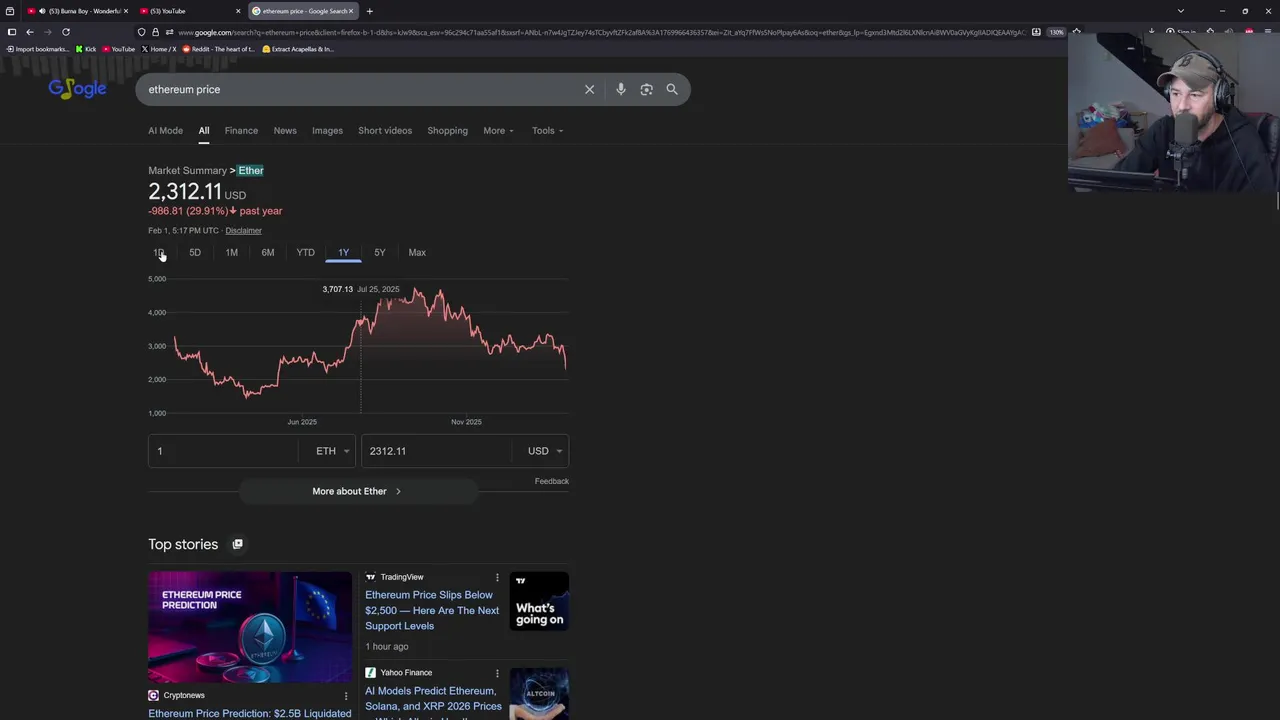Open the YouTube bookmark
Viewport: 1280px width, 720px height.
click(x=118, y=49)
